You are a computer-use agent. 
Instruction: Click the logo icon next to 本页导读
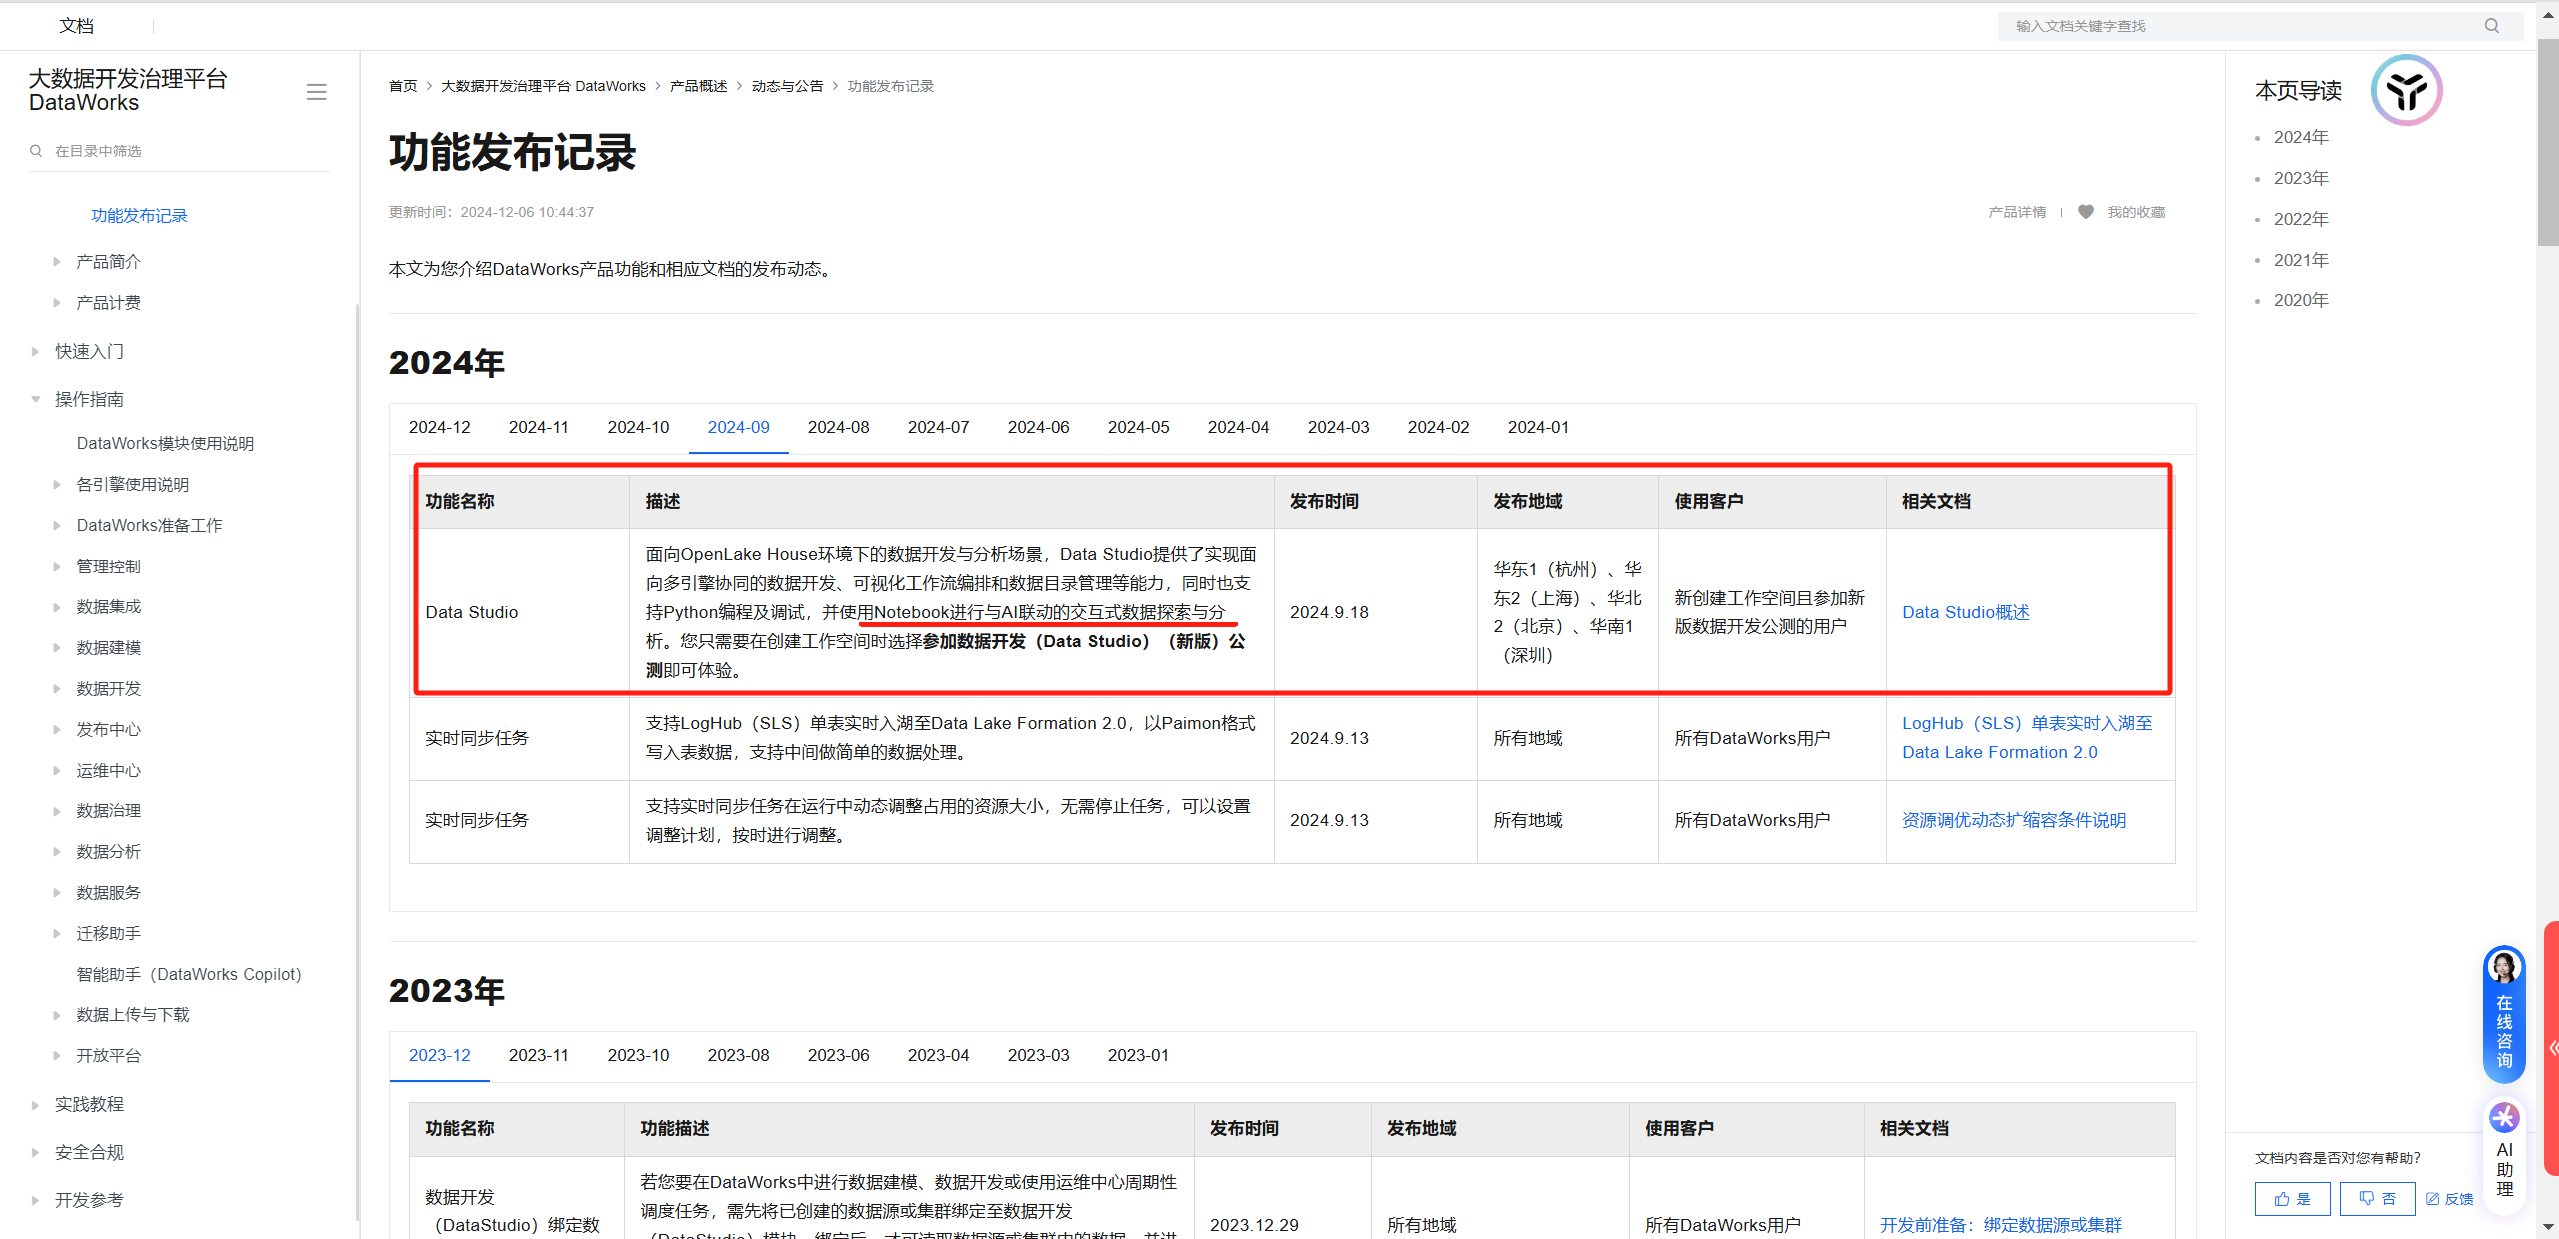[x=2406, y=90]
